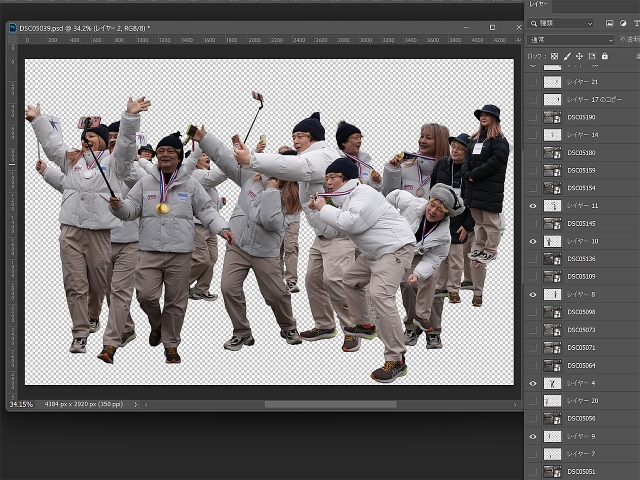This screenshot has height=480, width=640.
Task: Click the lock position move icon
Action: tap(580, 56)
